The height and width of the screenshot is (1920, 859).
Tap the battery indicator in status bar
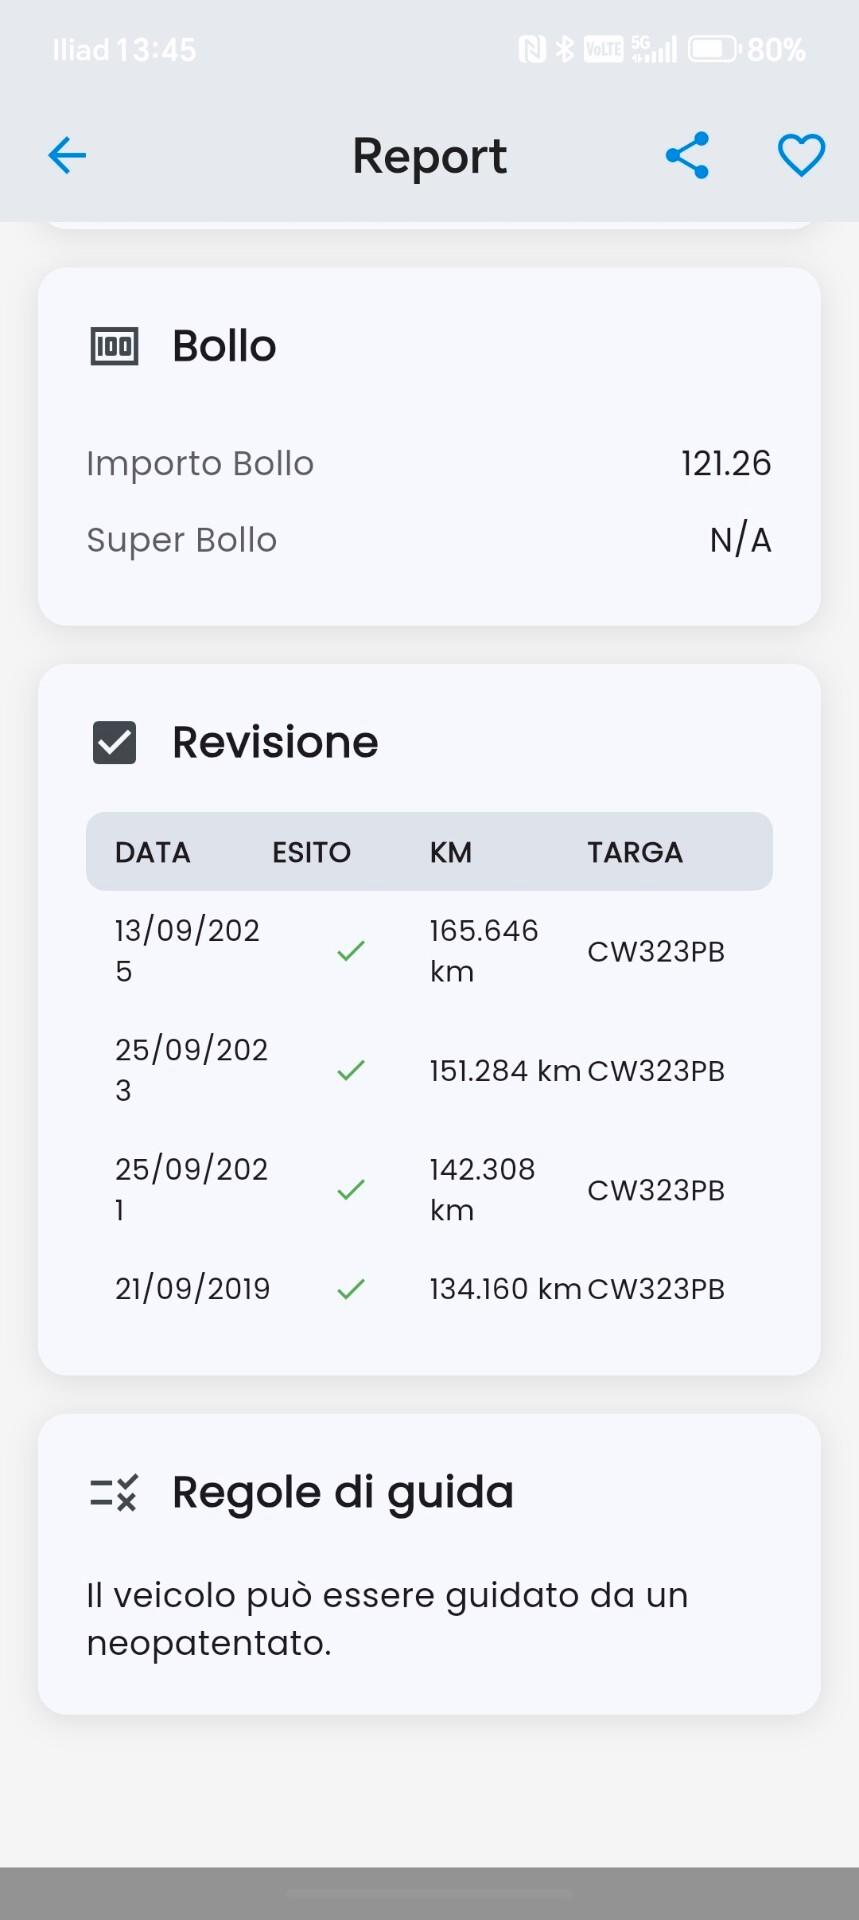[x=713, y=49]
